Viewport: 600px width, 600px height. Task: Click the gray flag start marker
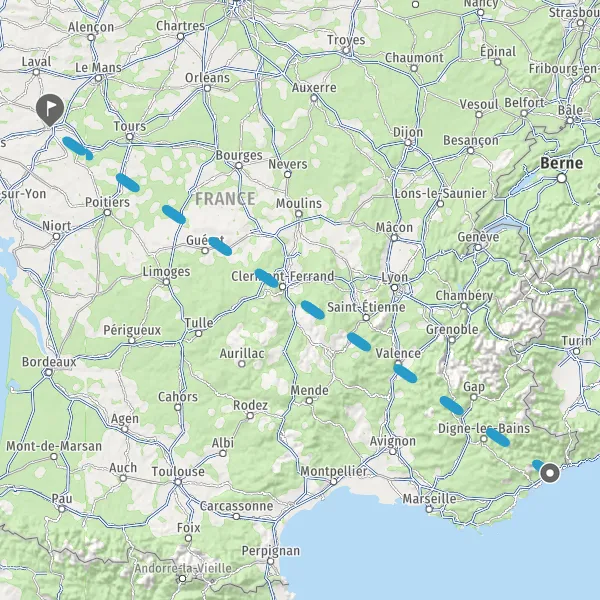[x=50, y=110]
